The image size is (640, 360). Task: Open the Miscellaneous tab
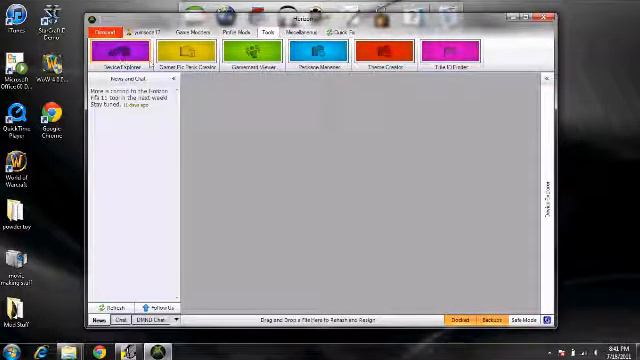pos(301,32)
